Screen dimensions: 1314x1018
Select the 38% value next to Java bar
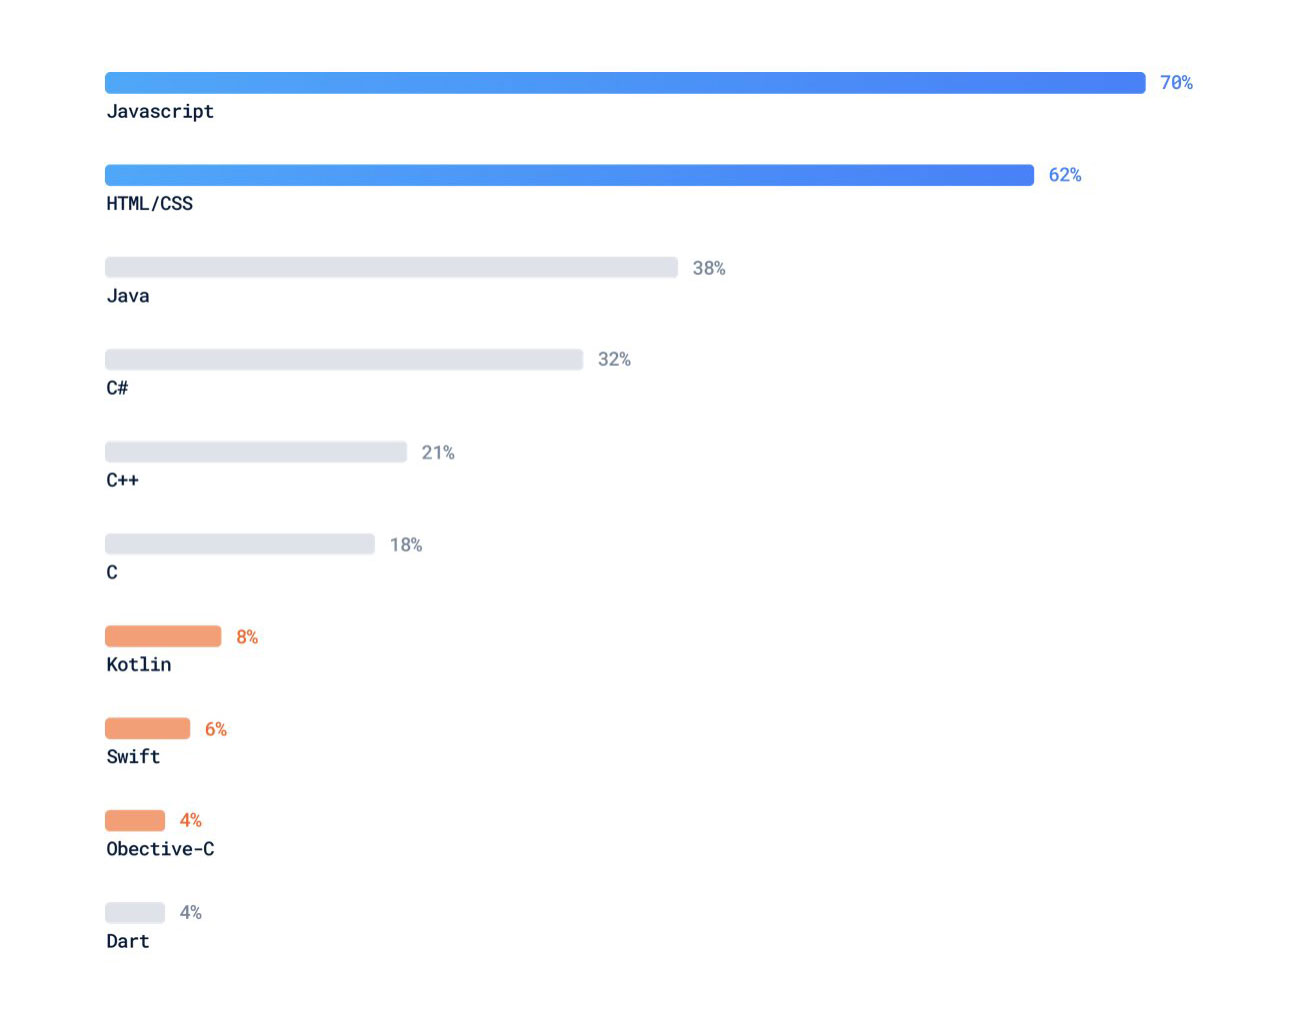(x=709, y=268)
